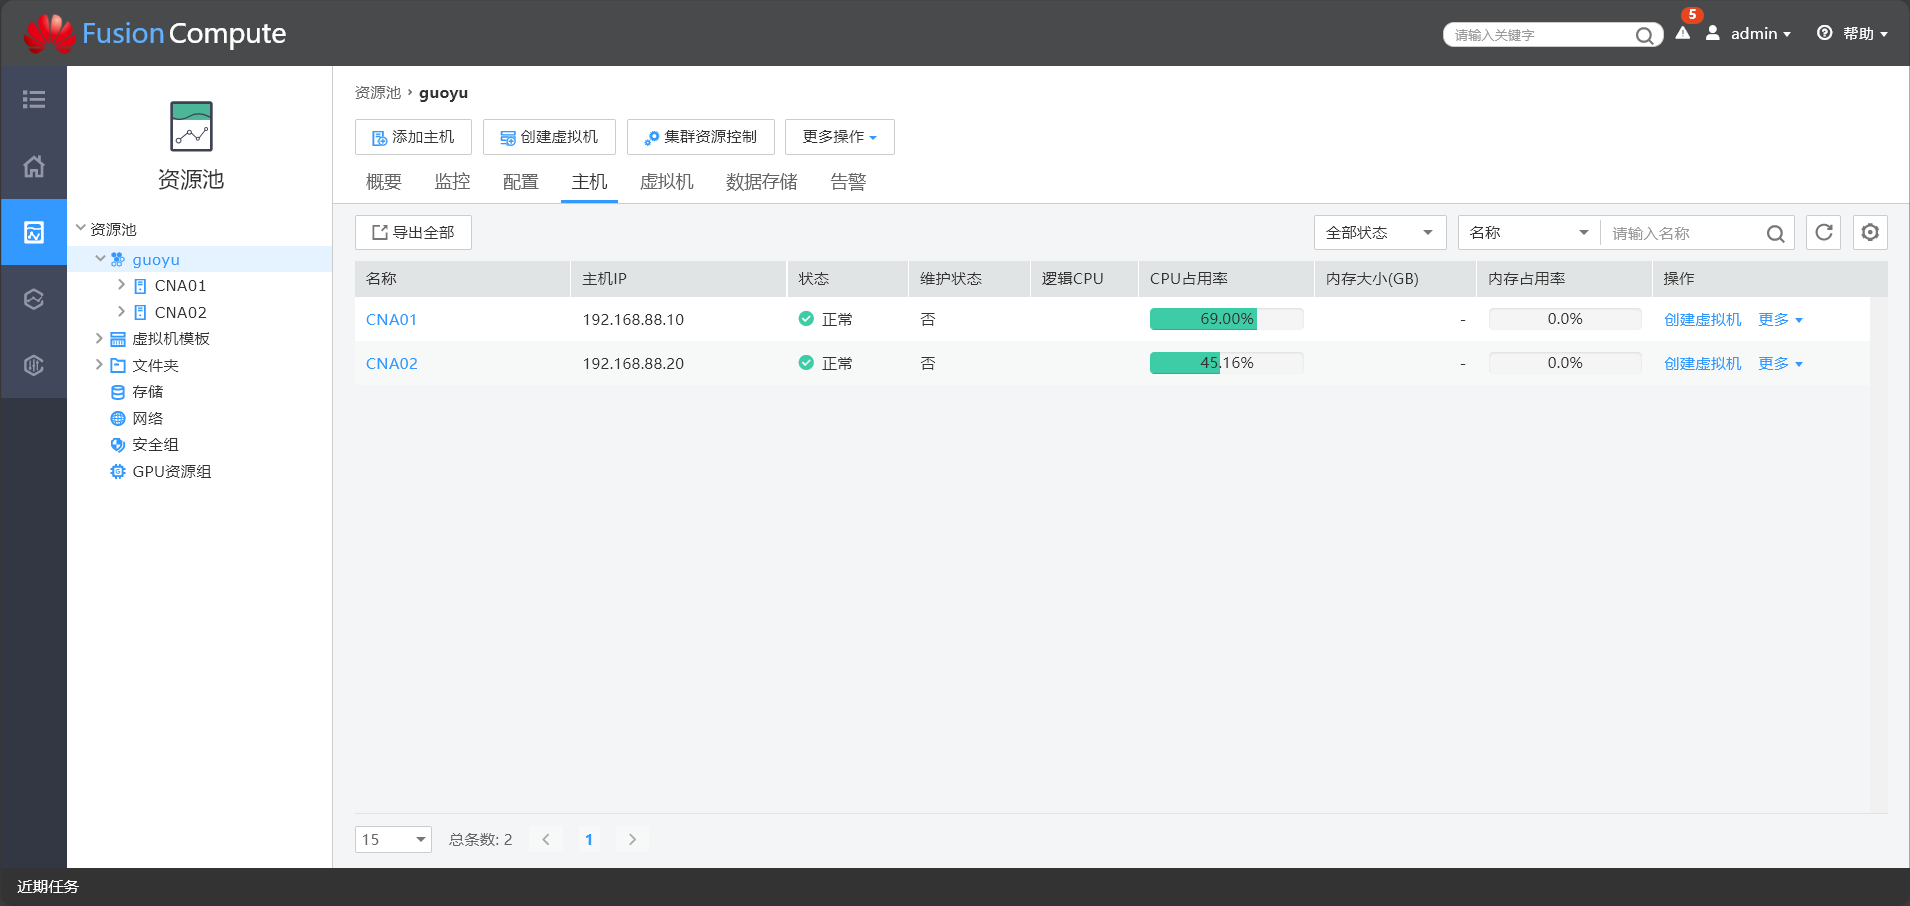Screen dimensions: 1910x906
Task: Switch to the 虚拟机 tab
Action: pyautogui.click(x=667, y=182)
